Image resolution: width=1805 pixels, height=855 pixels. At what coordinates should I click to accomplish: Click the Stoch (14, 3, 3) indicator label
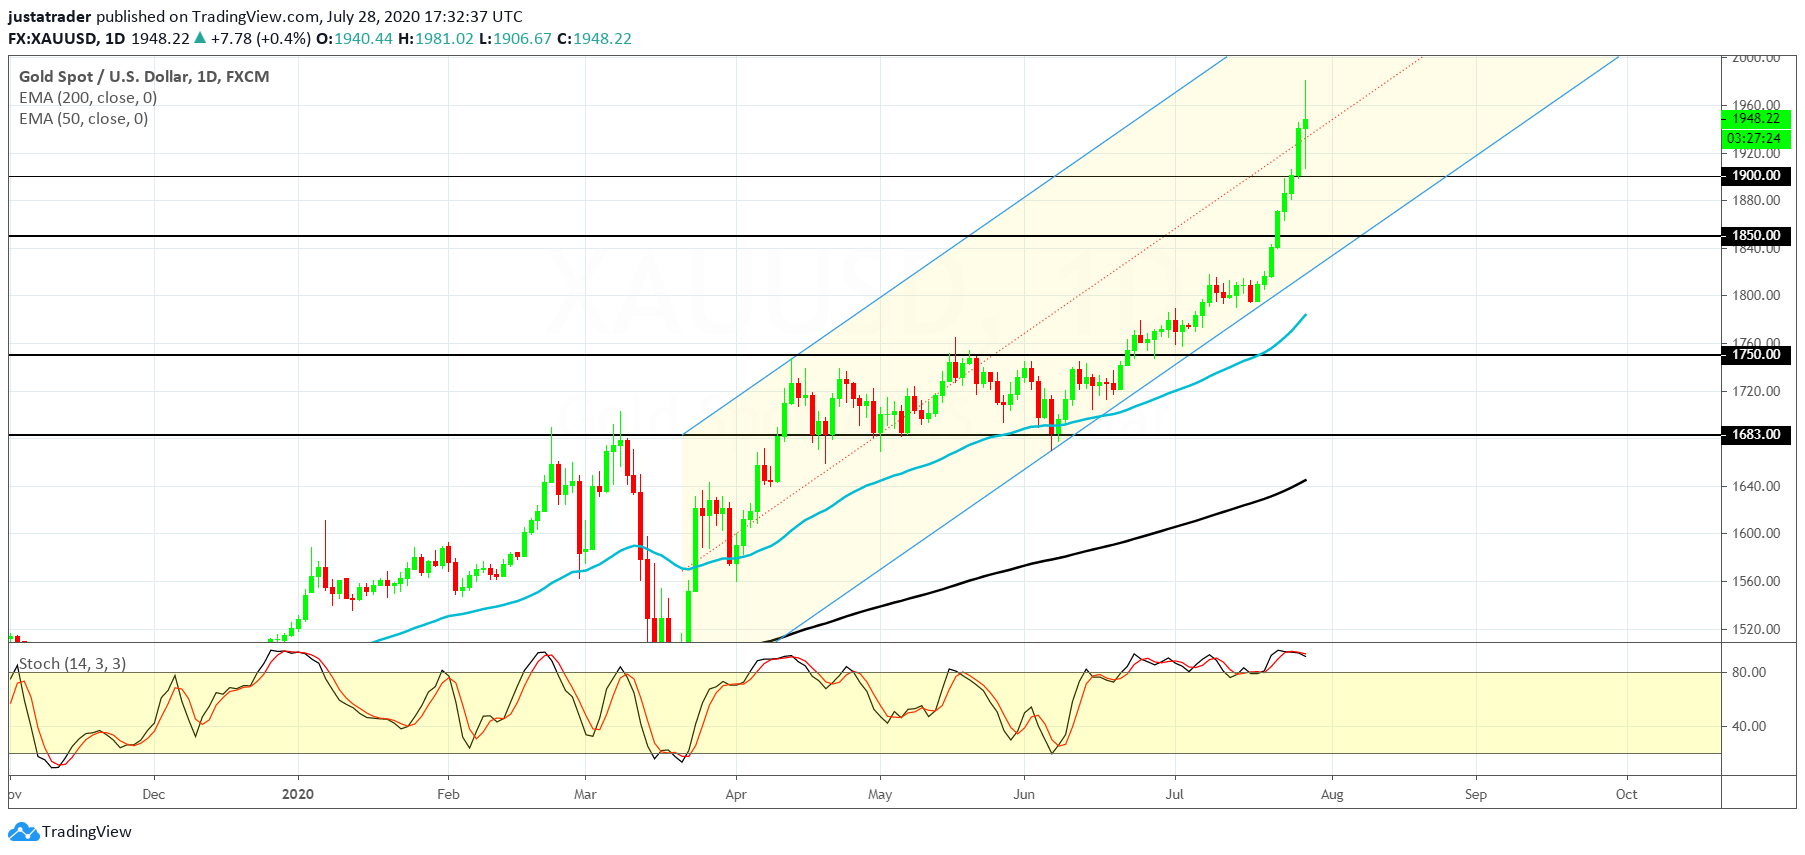(72, 664)
